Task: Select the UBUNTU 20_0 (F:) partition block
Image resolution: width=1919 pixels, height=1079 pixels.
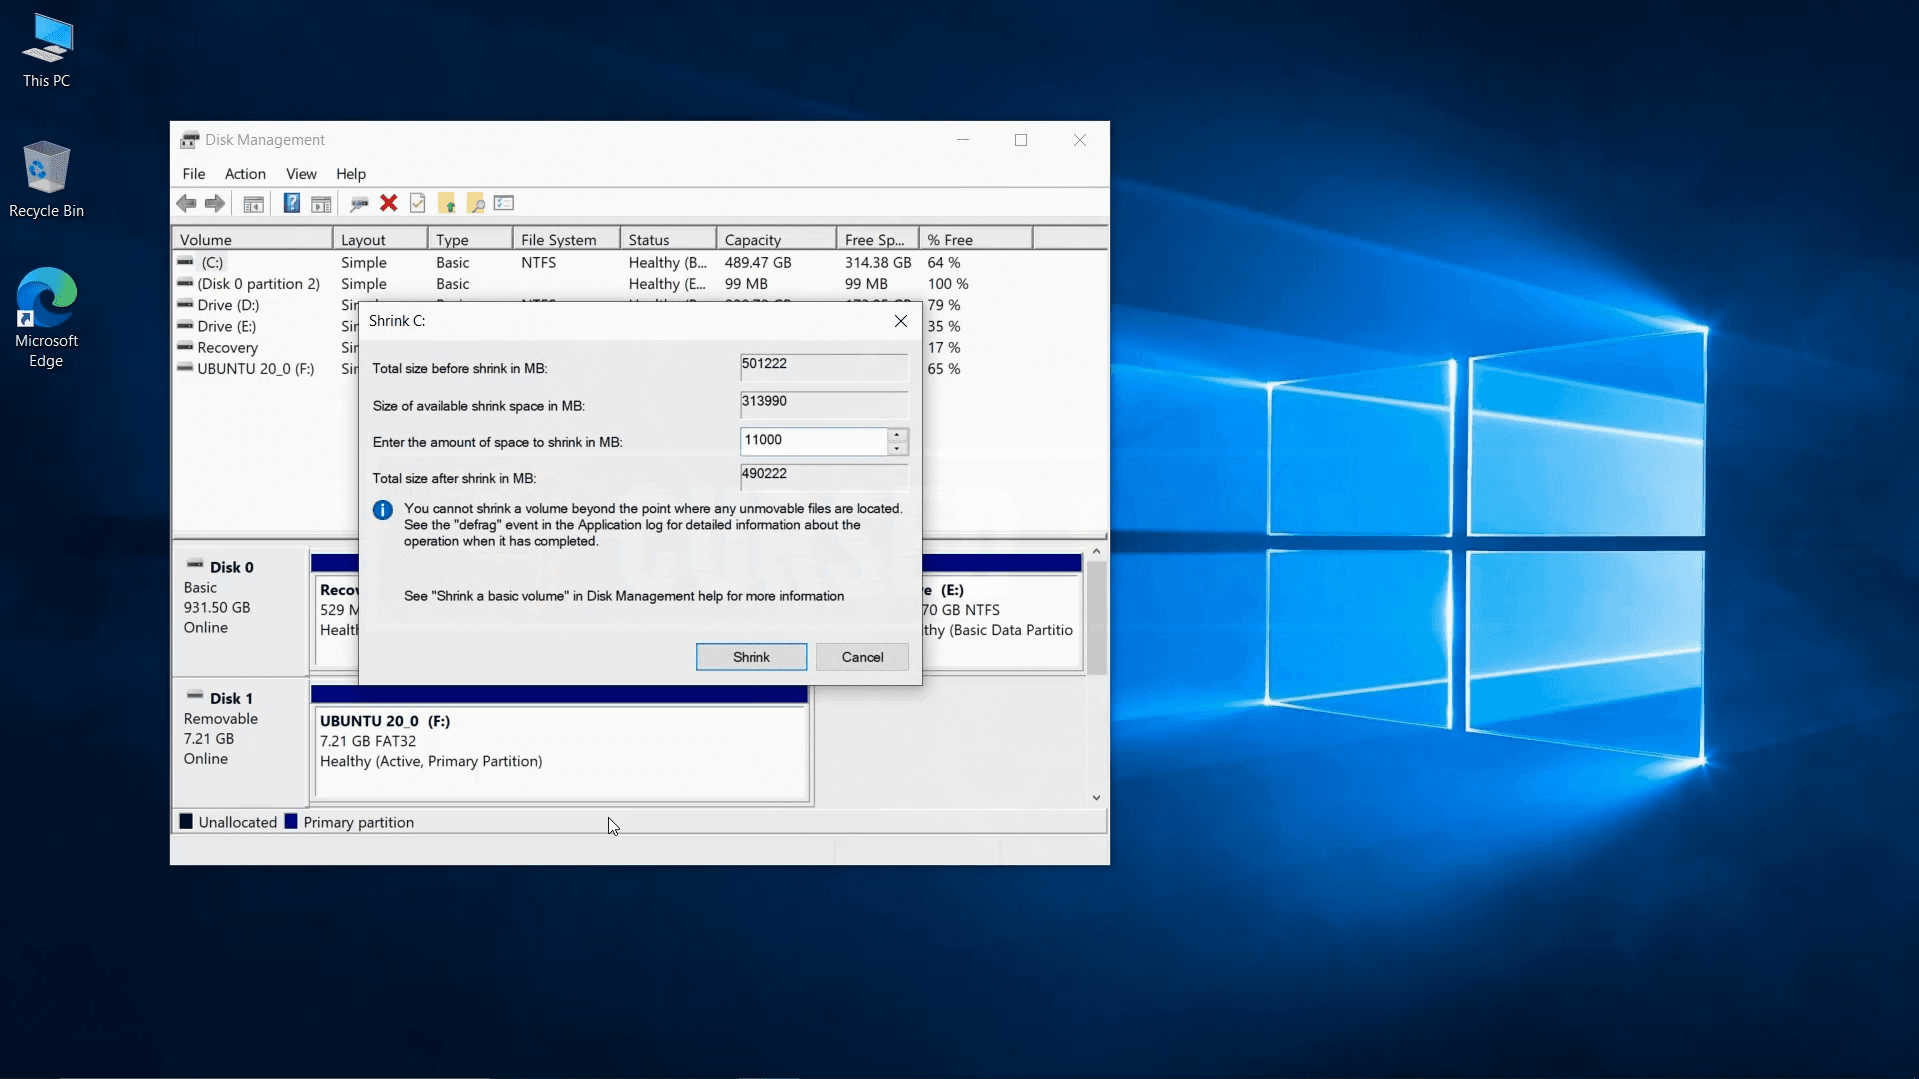Action: pos(560,744)
